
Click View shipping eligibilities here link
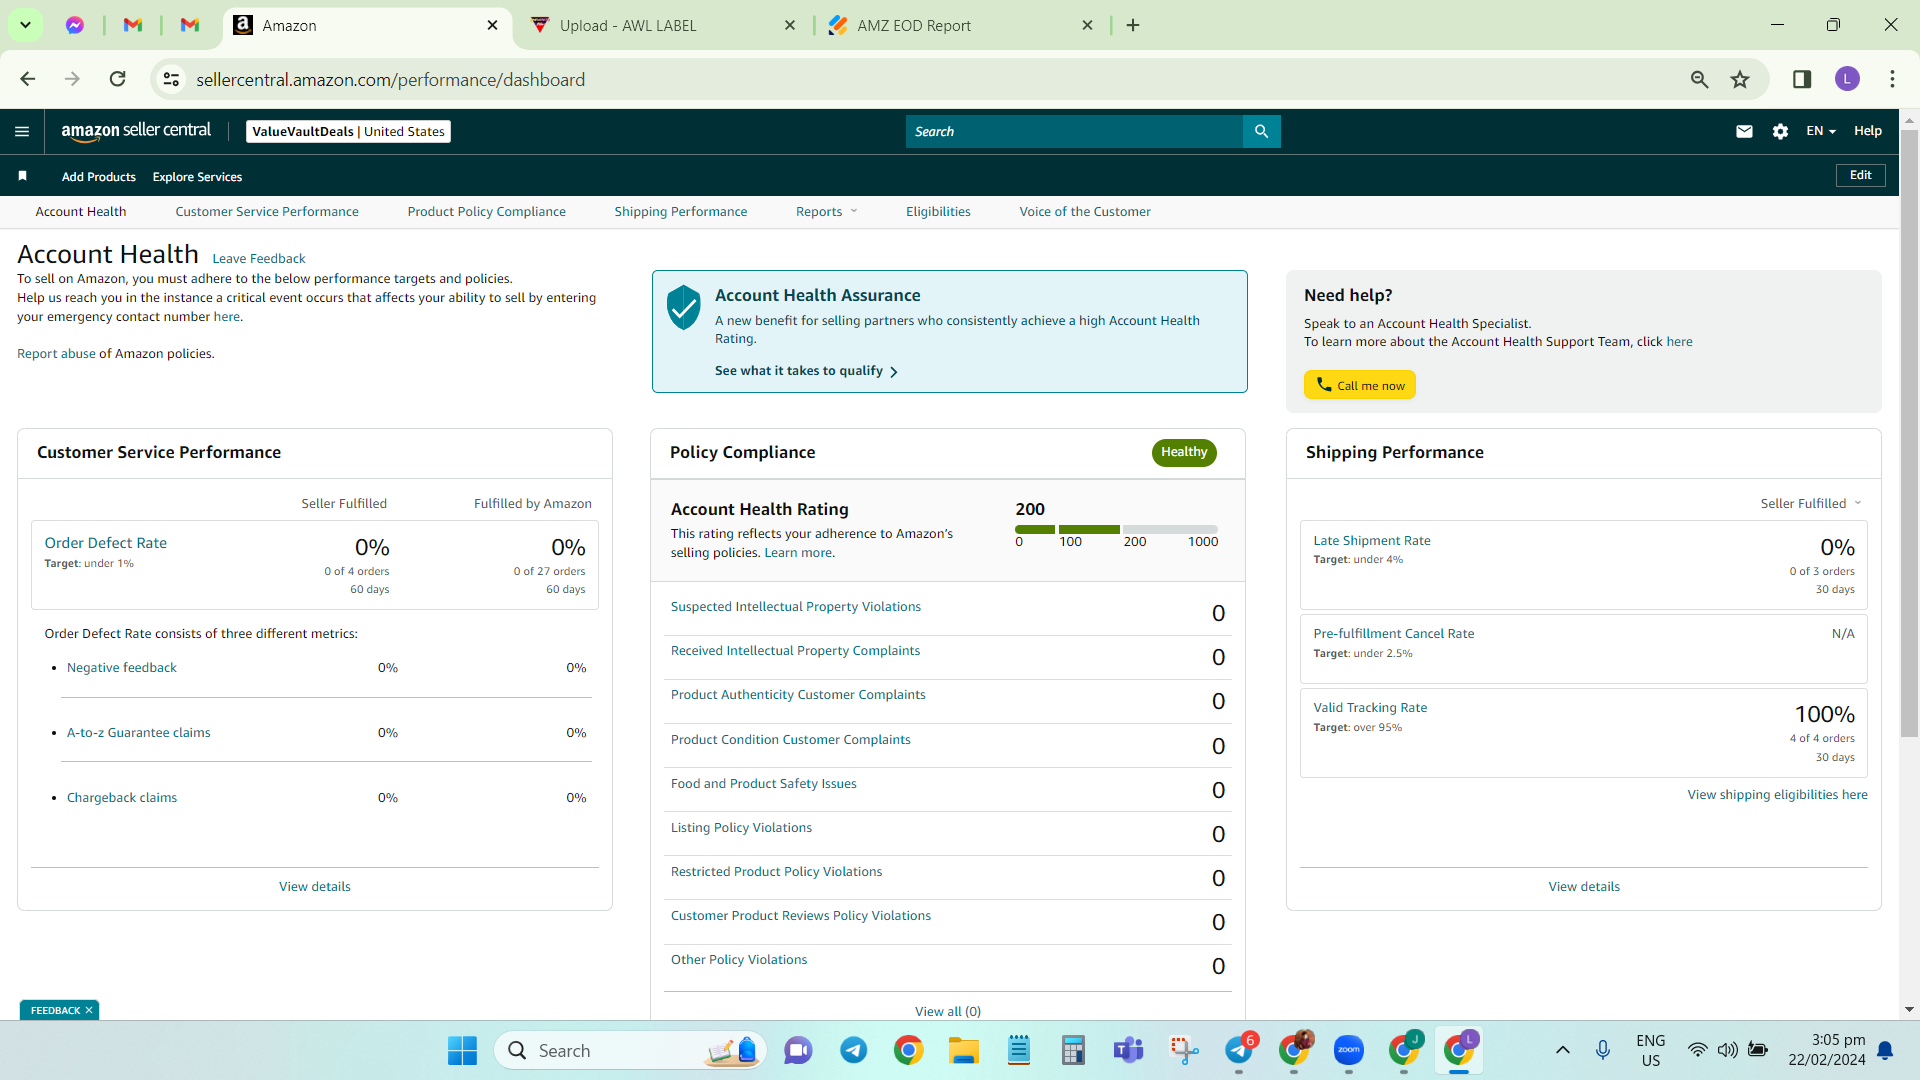click(x=1778, y=795)
